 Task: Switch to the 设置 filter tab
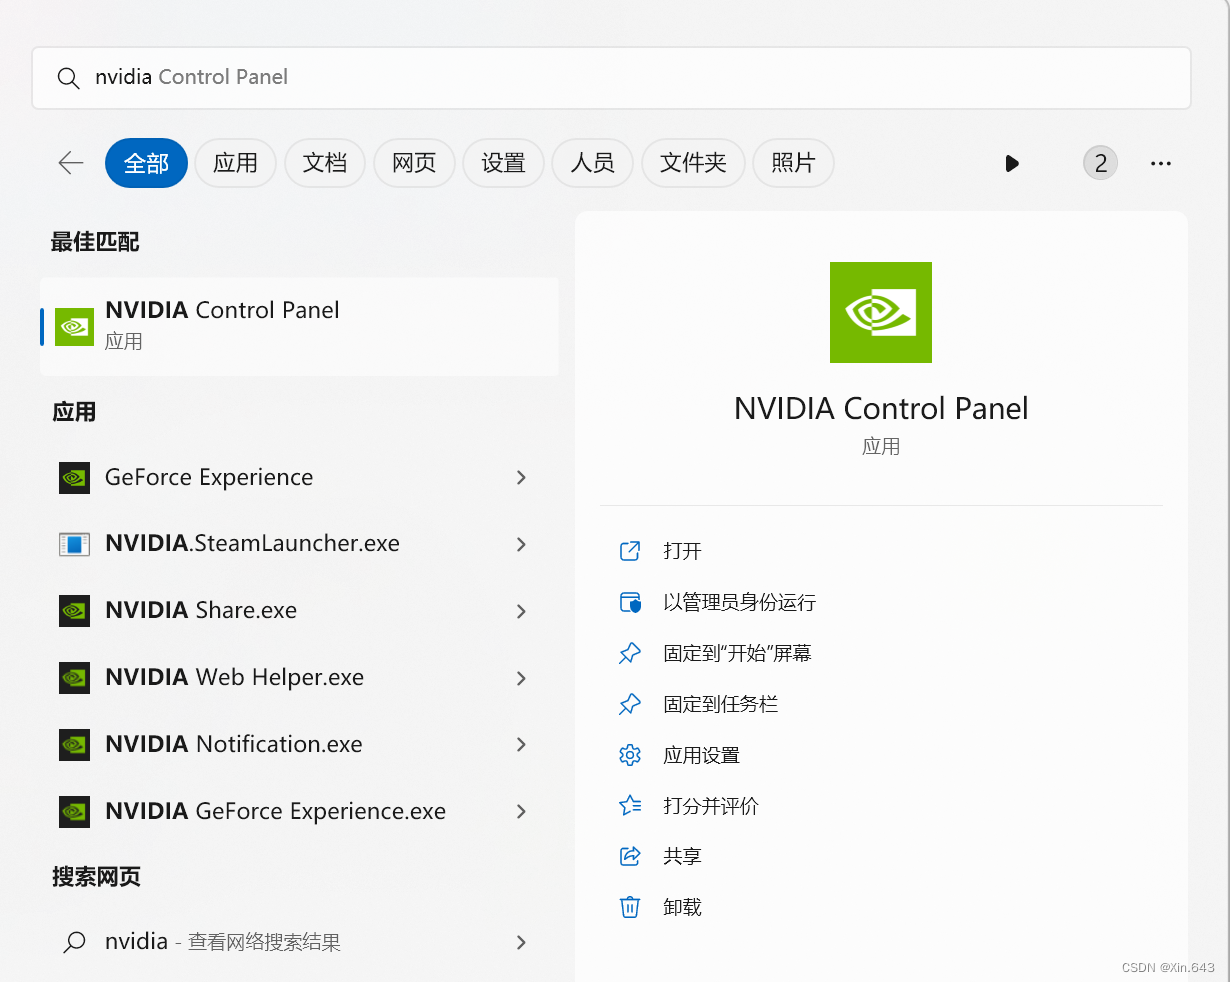[x=503, y=163]
